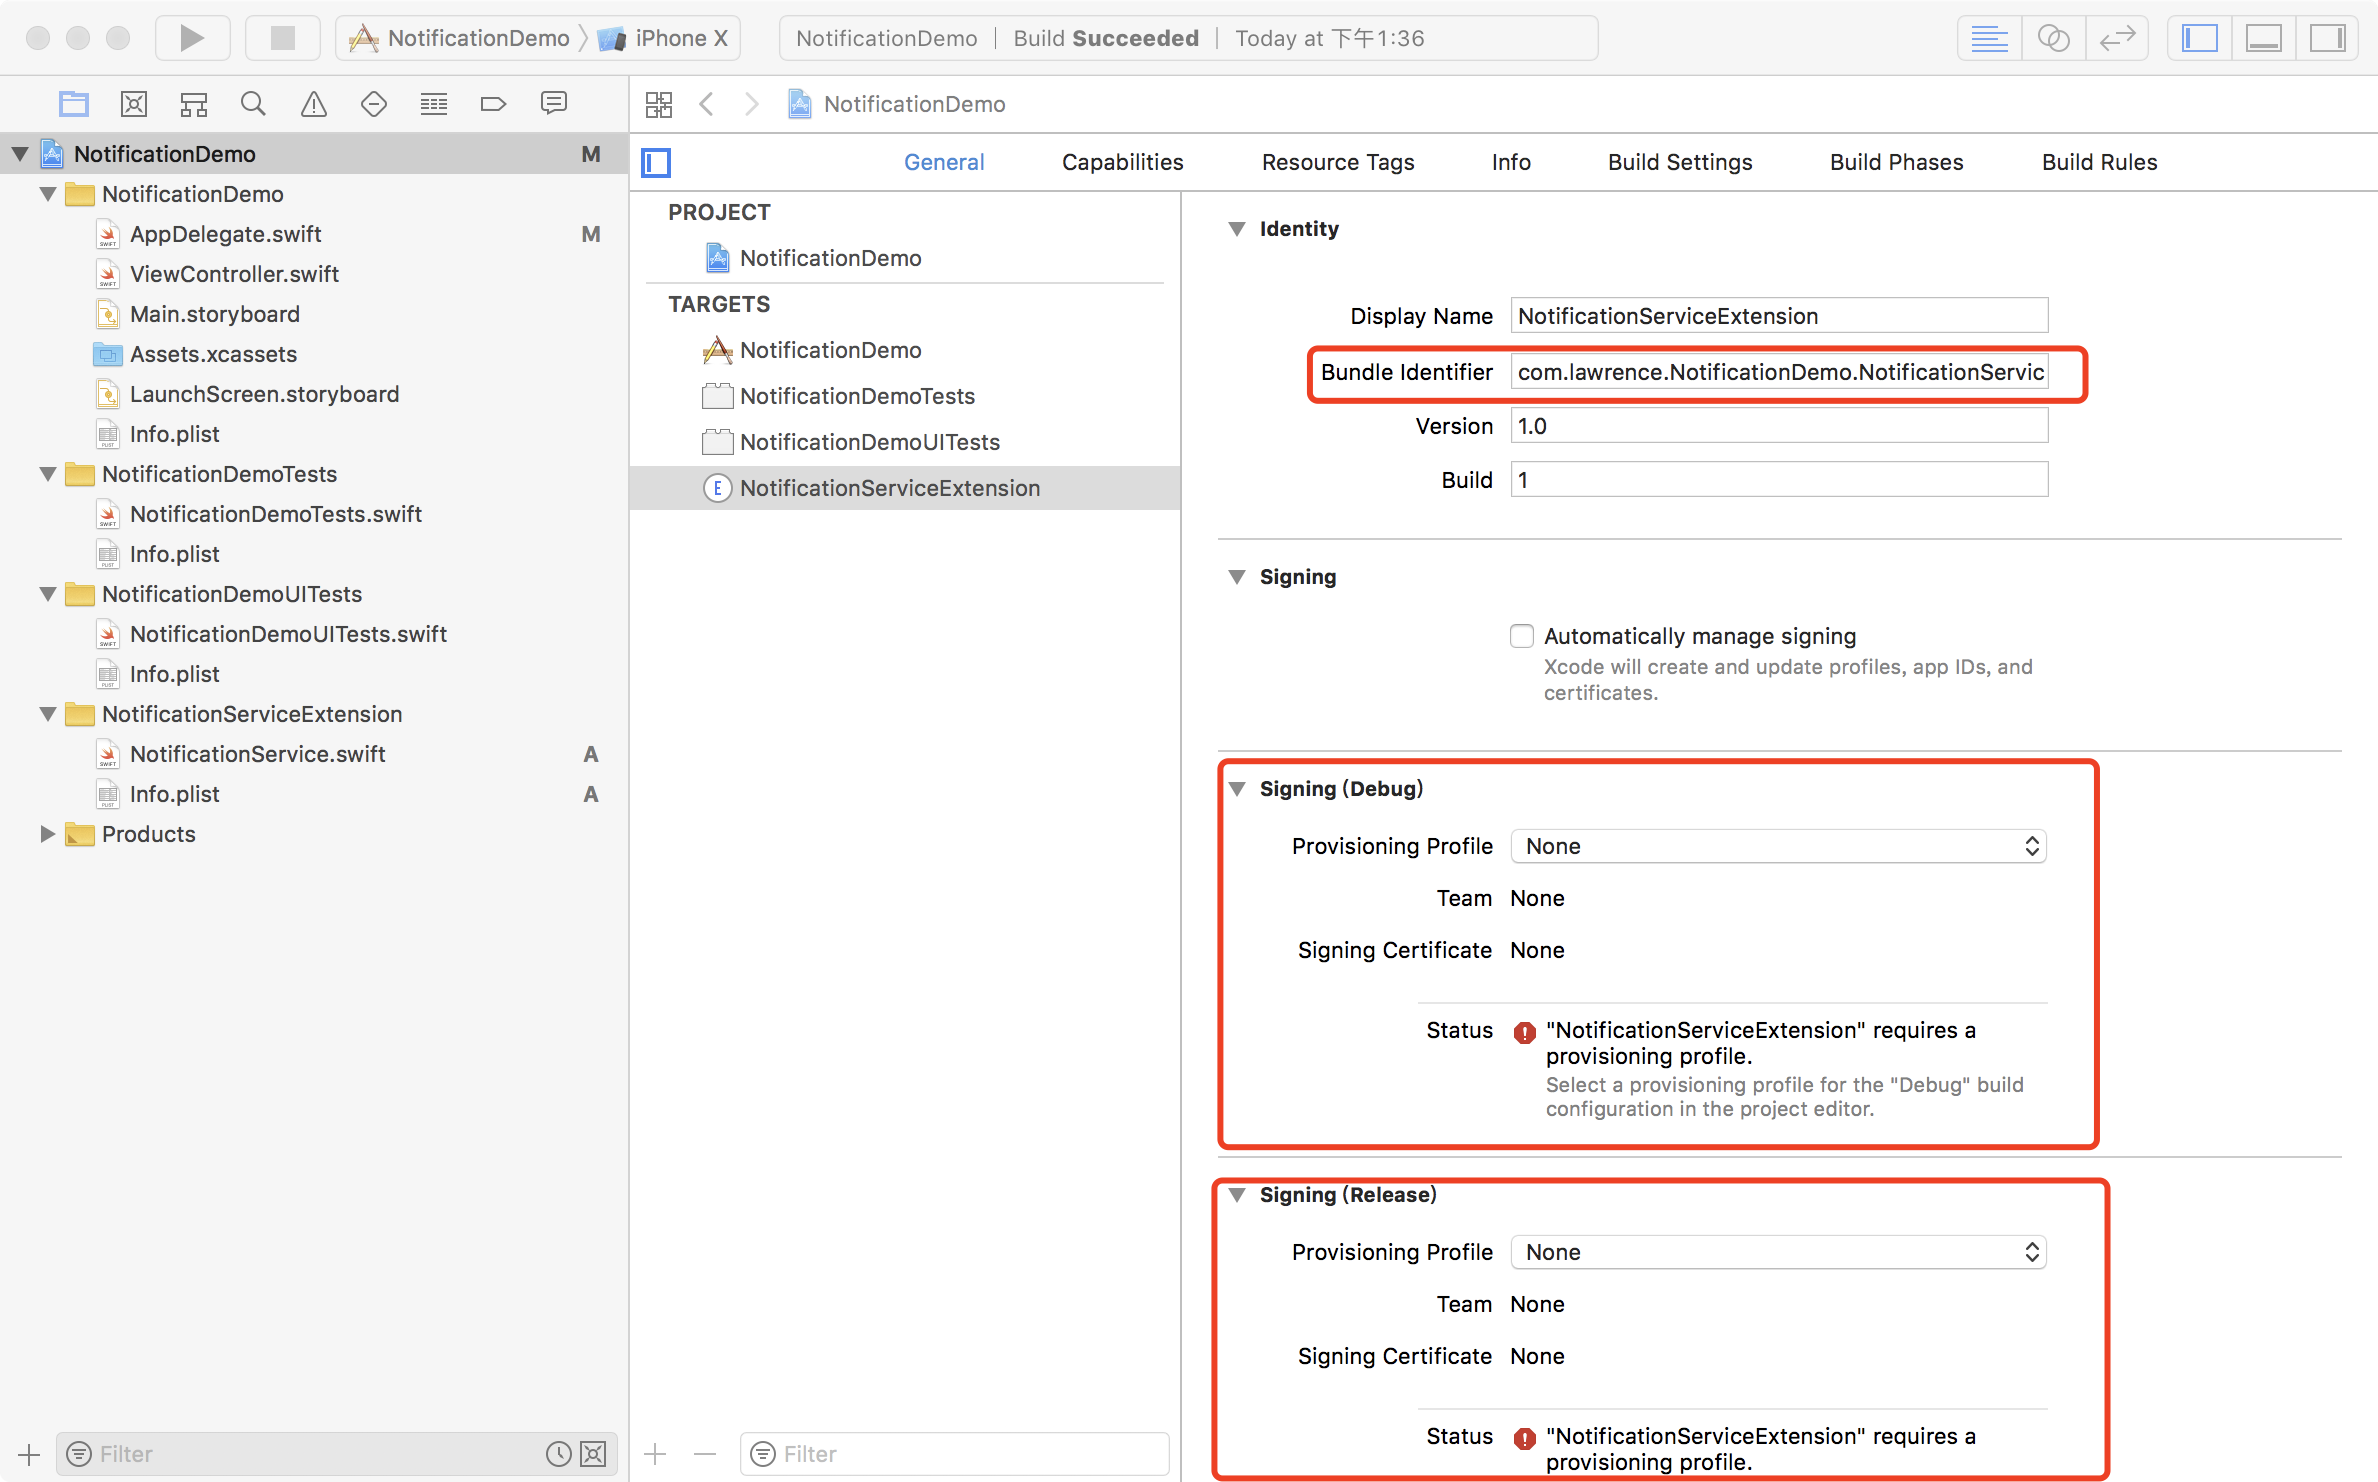Toggle the Navigator panel visibility

[x=2200, y=38]
